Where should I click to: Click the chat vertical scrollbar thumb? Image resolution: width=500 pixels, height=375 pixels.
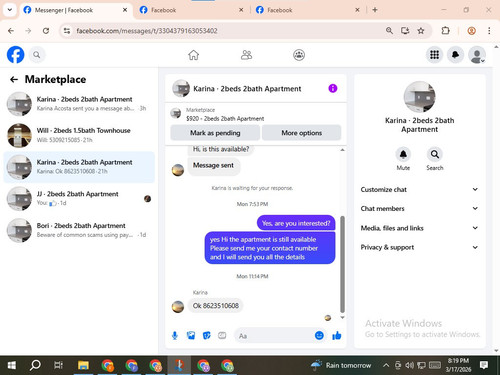(x=342, y=264)
